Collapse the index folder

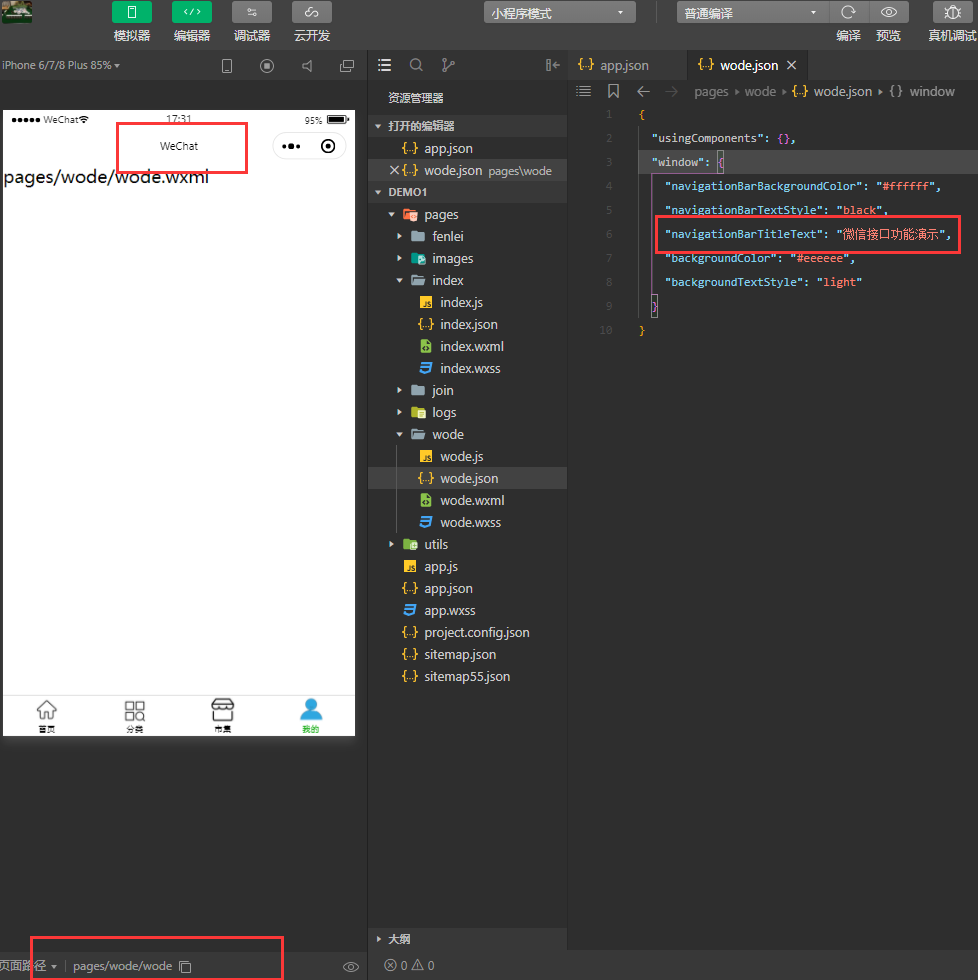coord(400,281)
